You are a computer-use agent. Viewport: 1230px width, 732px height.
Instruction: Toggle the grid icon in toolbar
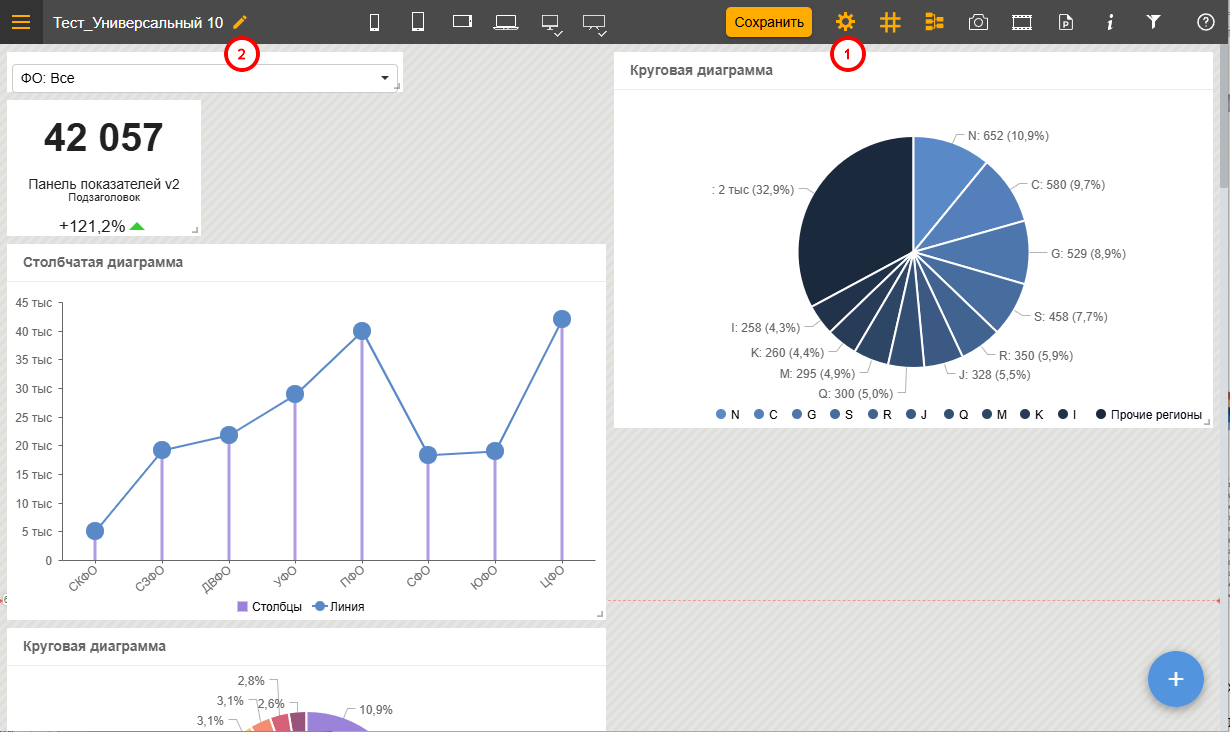coord(890,22)
